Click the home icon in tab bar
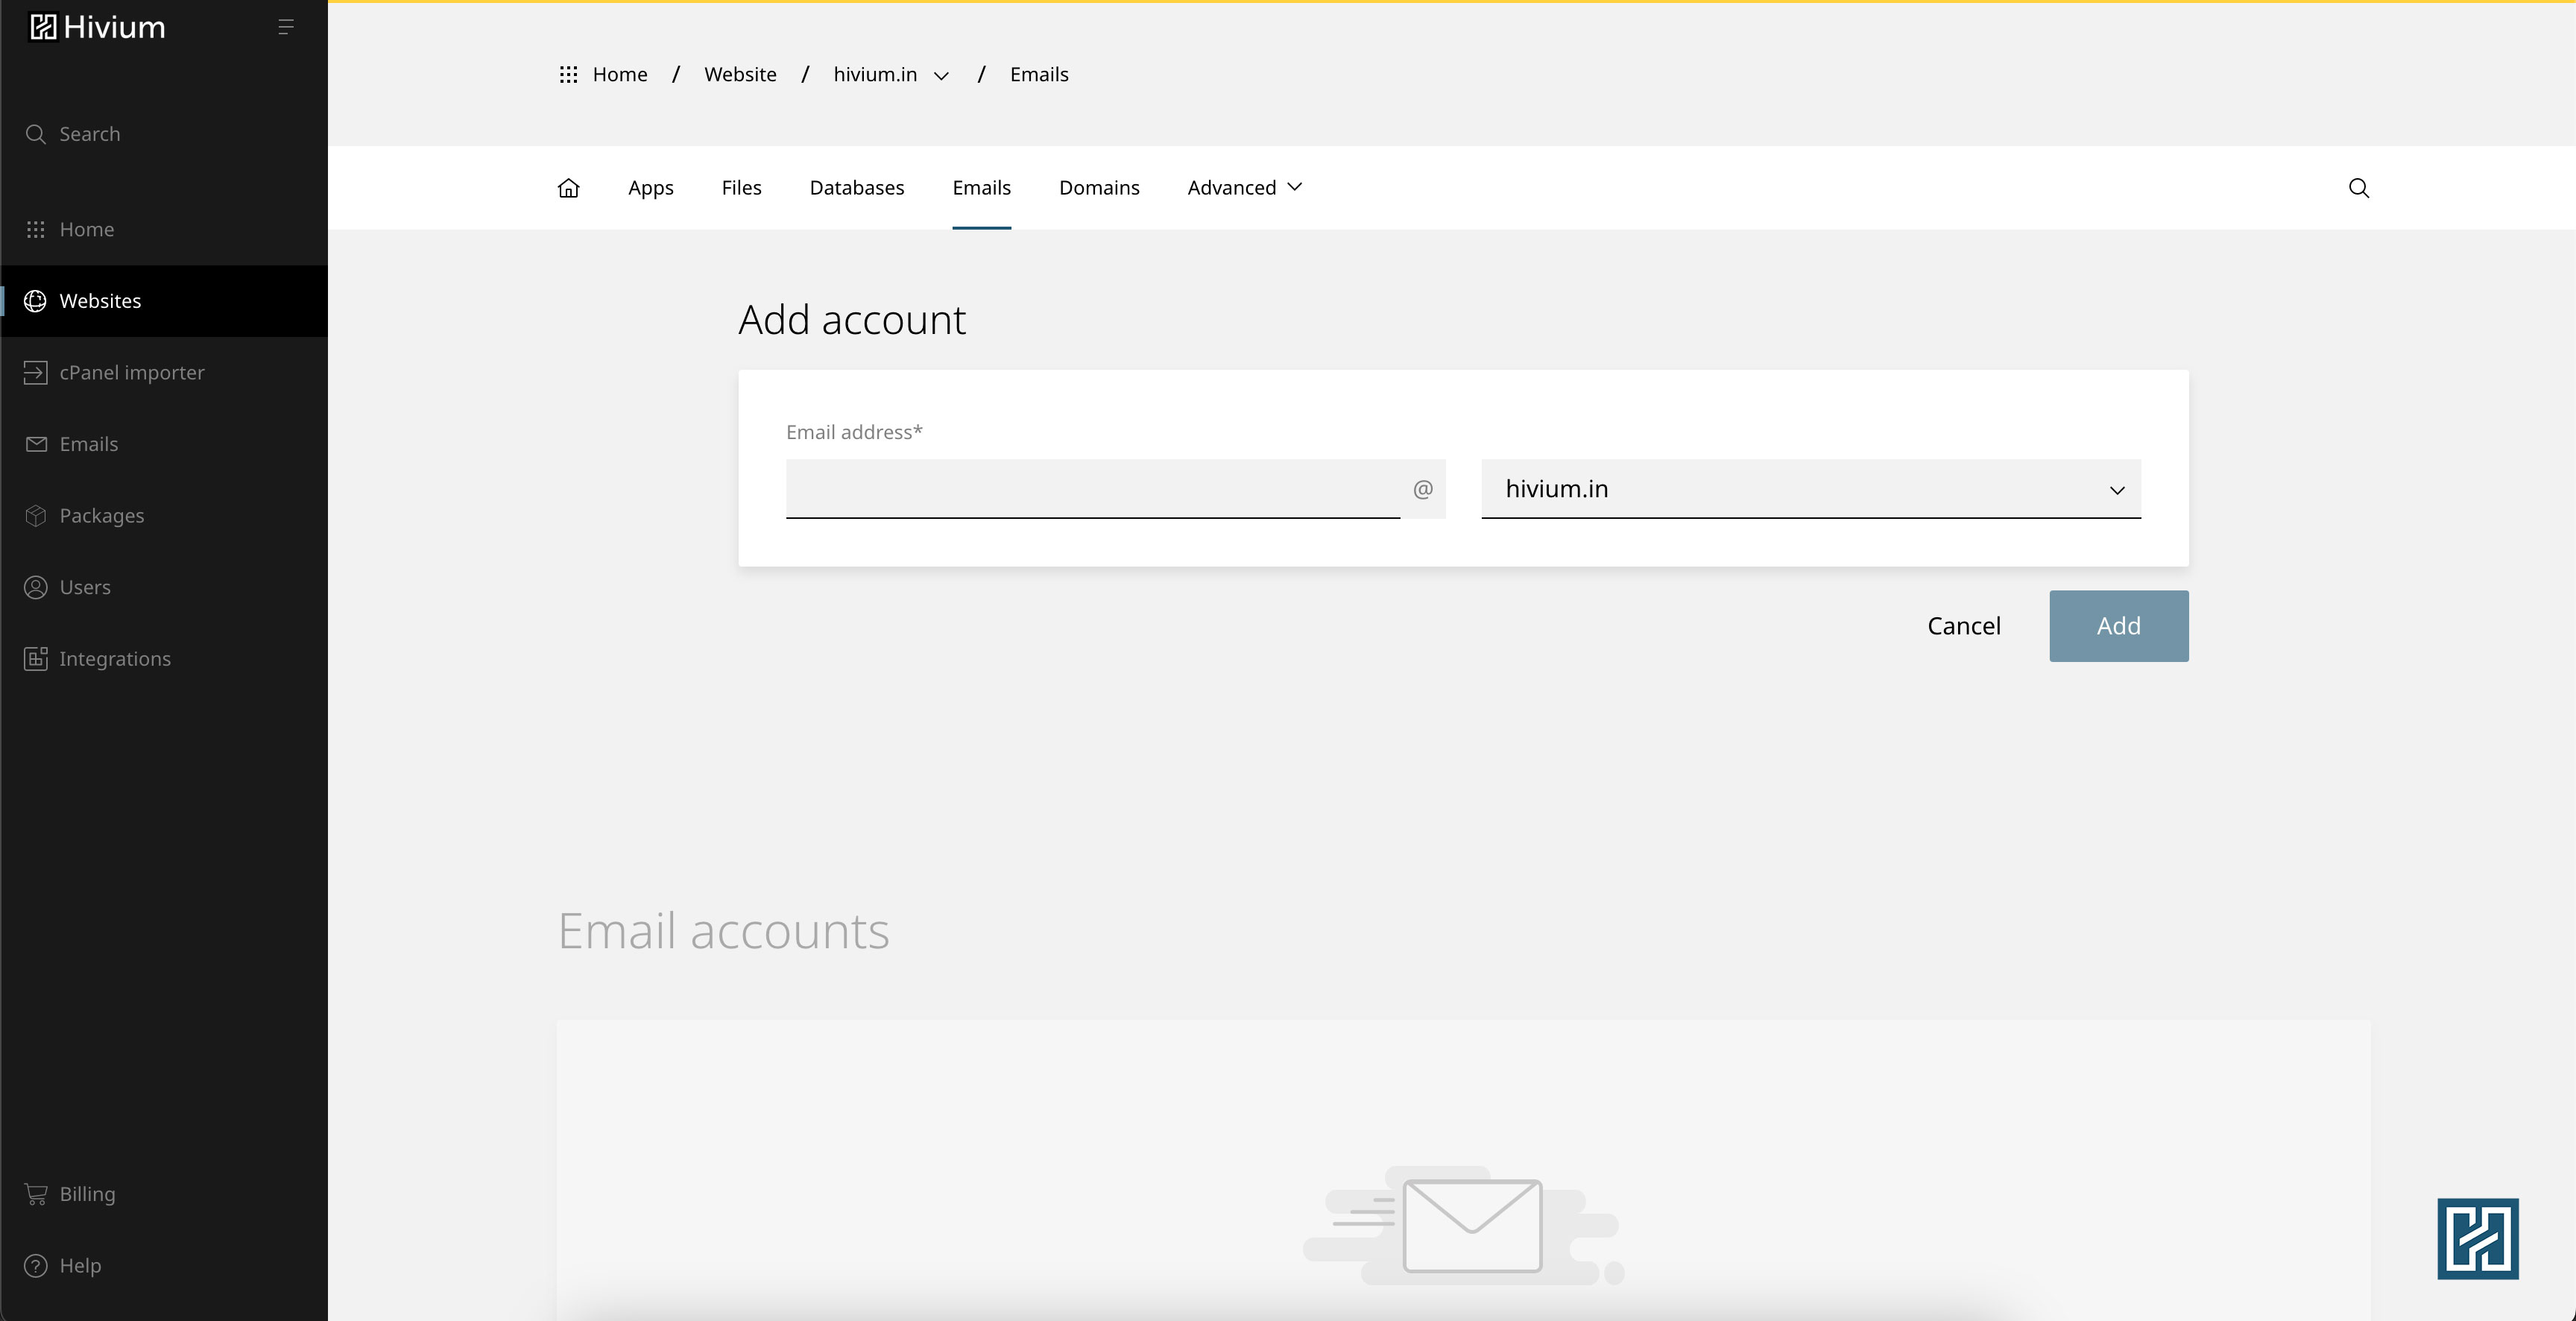Image resolution: width=2576 pixels, height=1321 pixels. coord(568,188)
